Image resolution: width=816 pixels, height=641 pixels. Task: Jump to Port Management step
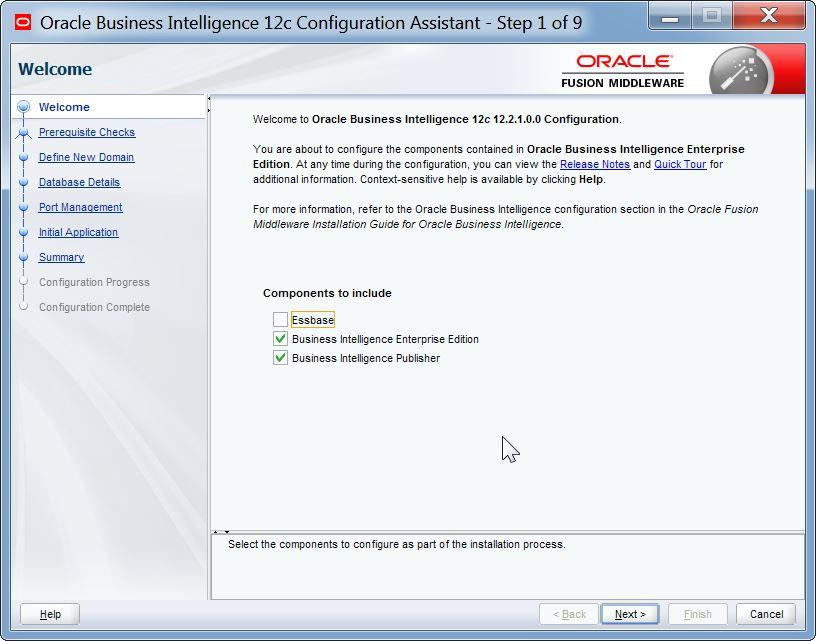coord(80,207)
